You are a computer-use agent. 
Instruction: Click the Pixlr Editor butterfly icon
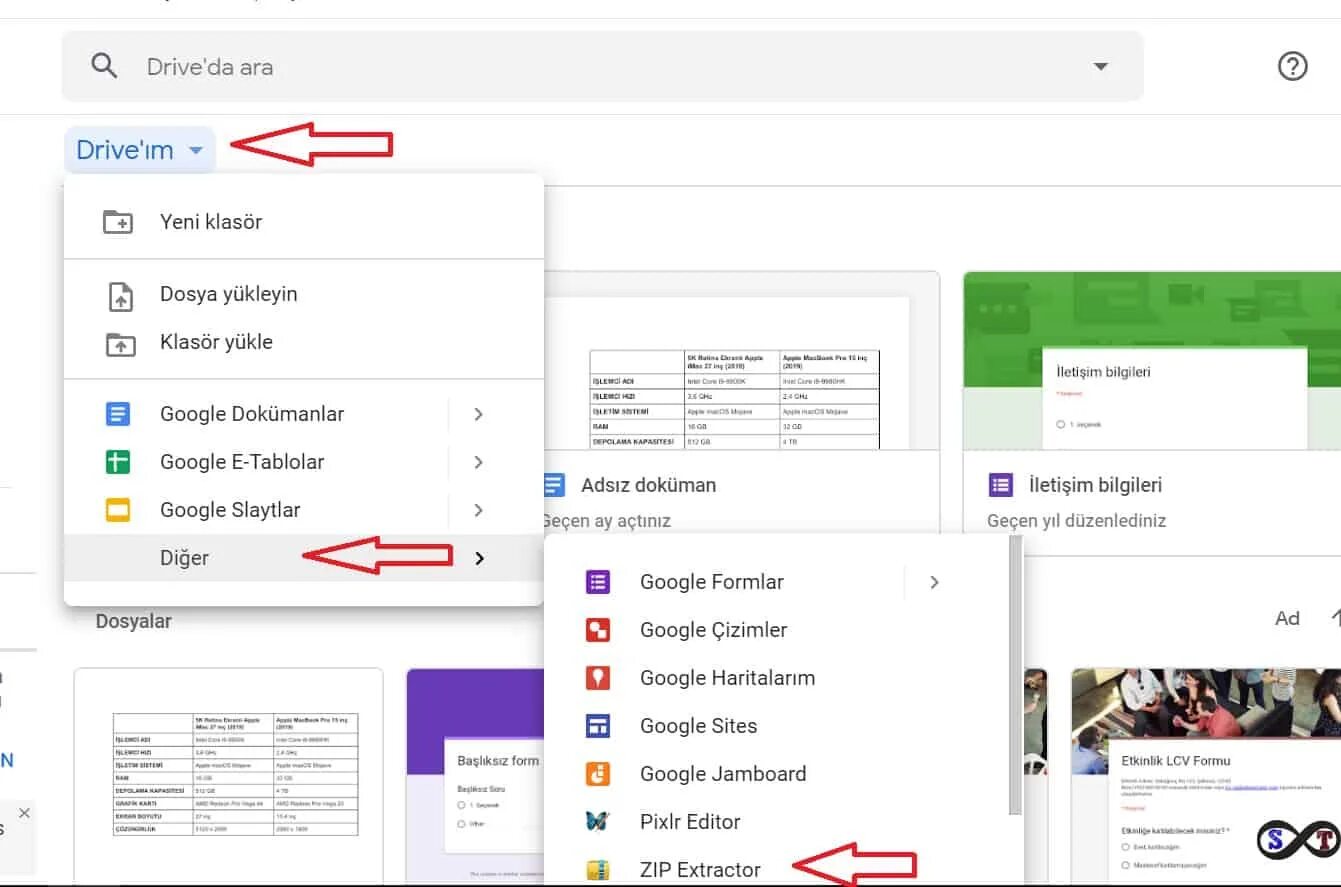click(x=598, y=822)
